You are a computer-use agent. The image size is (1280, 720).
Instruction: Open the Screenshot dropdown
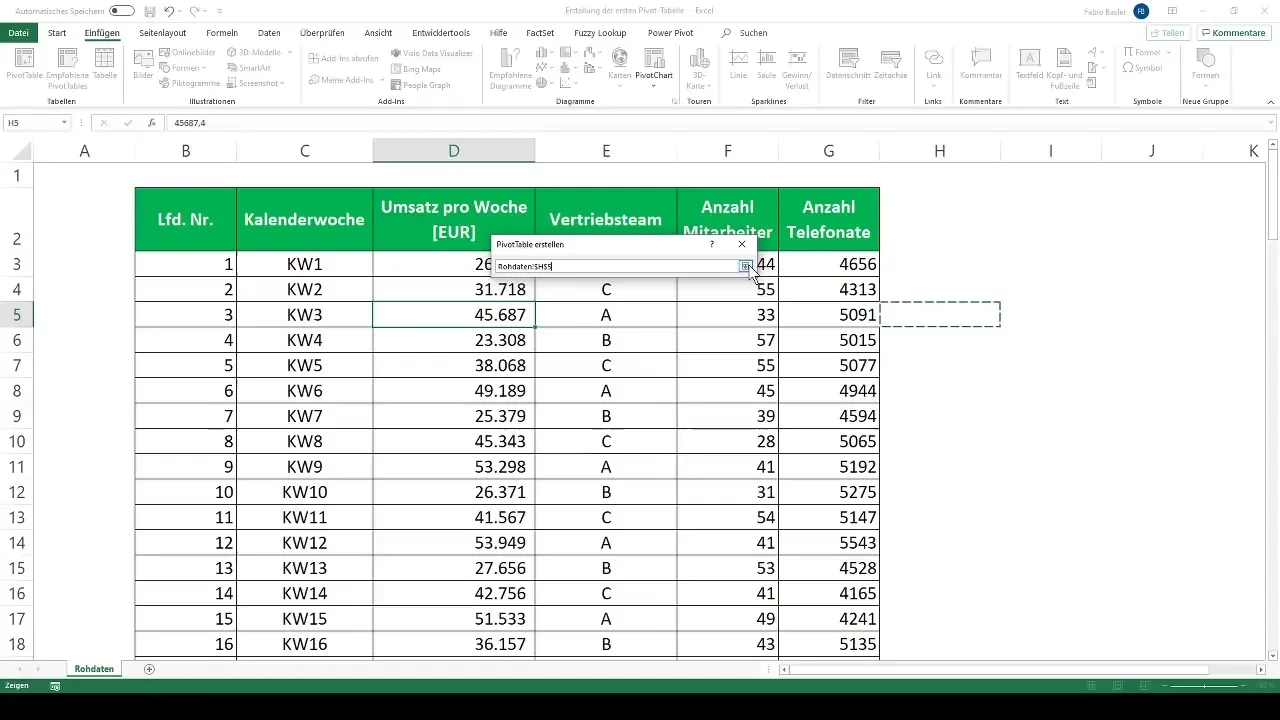point(283,84)
